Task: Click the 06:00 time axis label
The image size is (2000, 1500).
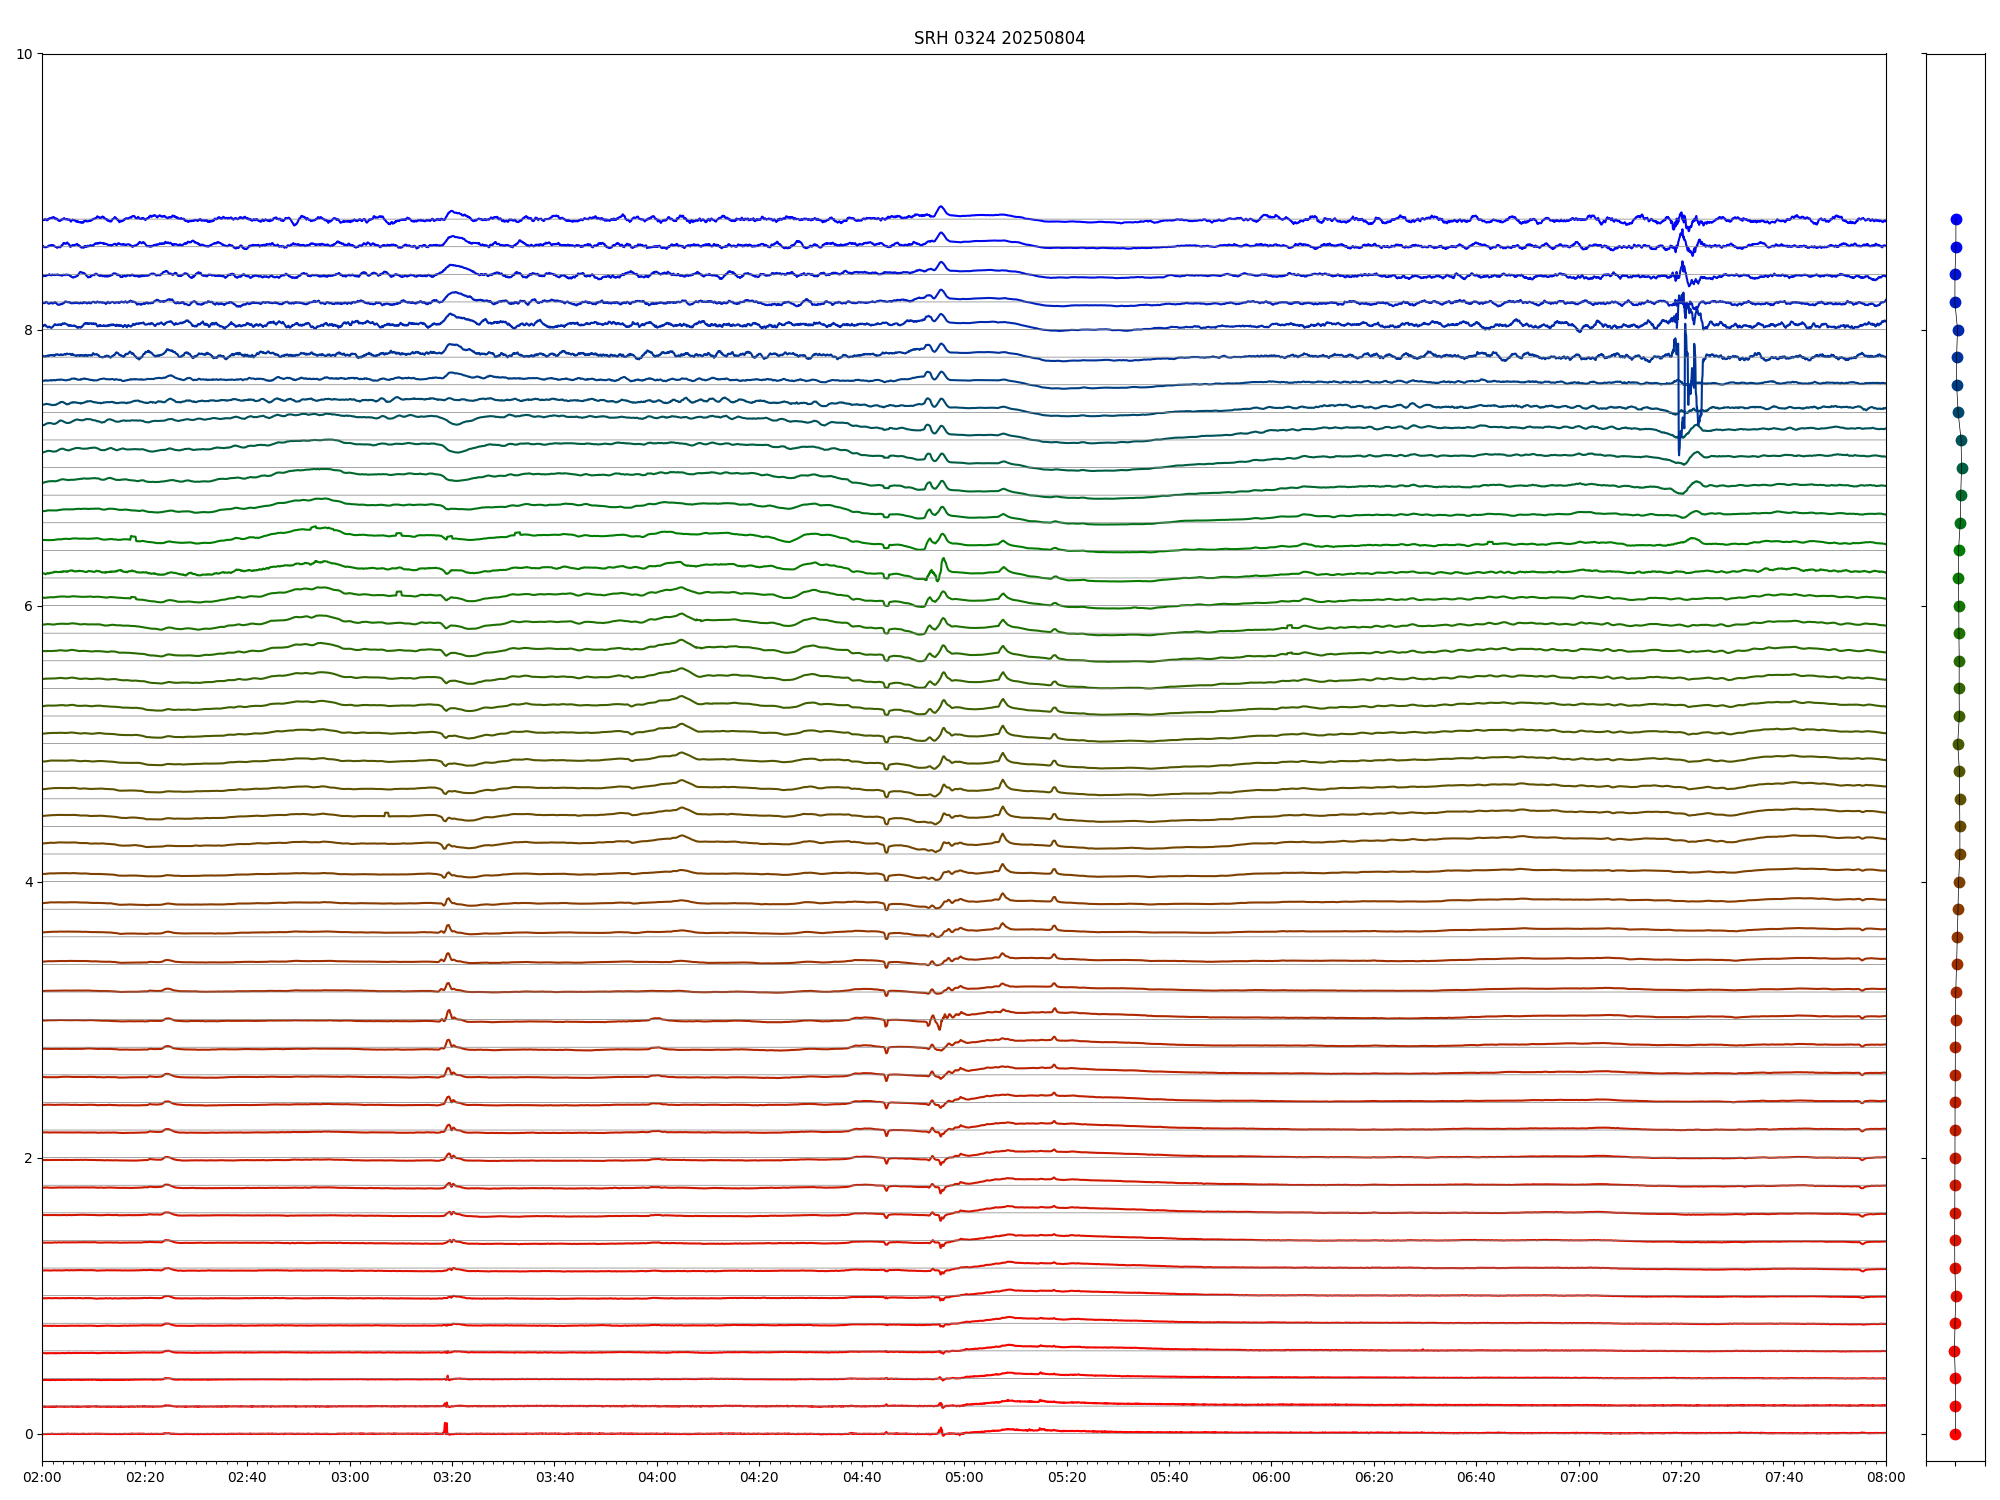Action: tap(1271, 1477)
